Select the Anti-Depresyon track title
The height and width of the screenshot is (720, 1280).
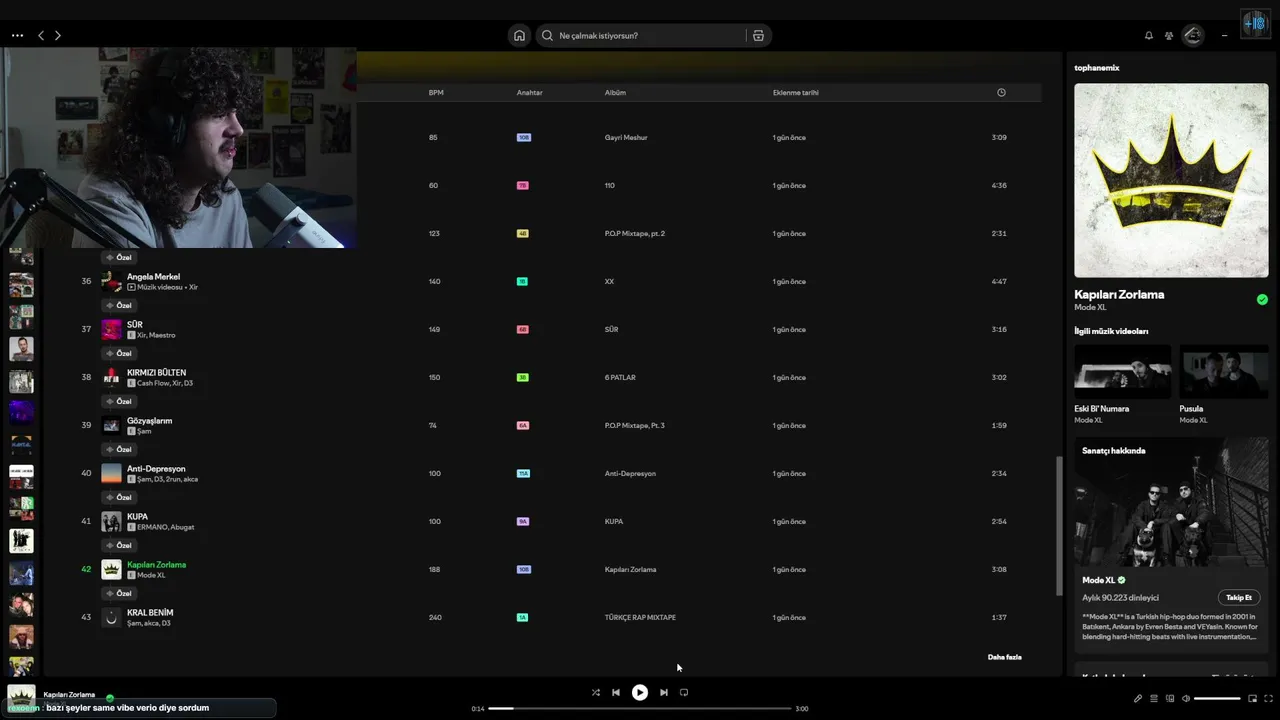(156, 468)
